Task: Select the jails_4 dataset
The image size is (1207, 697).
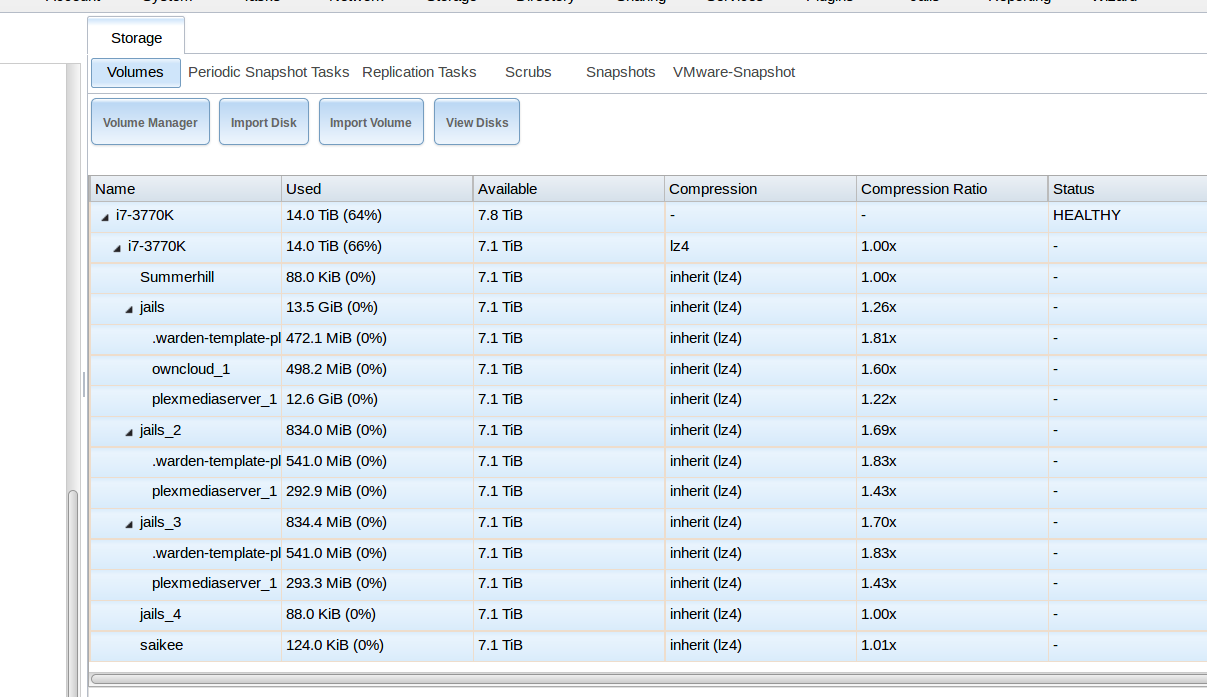Action: pyautogui.click(x=160, y=614)
